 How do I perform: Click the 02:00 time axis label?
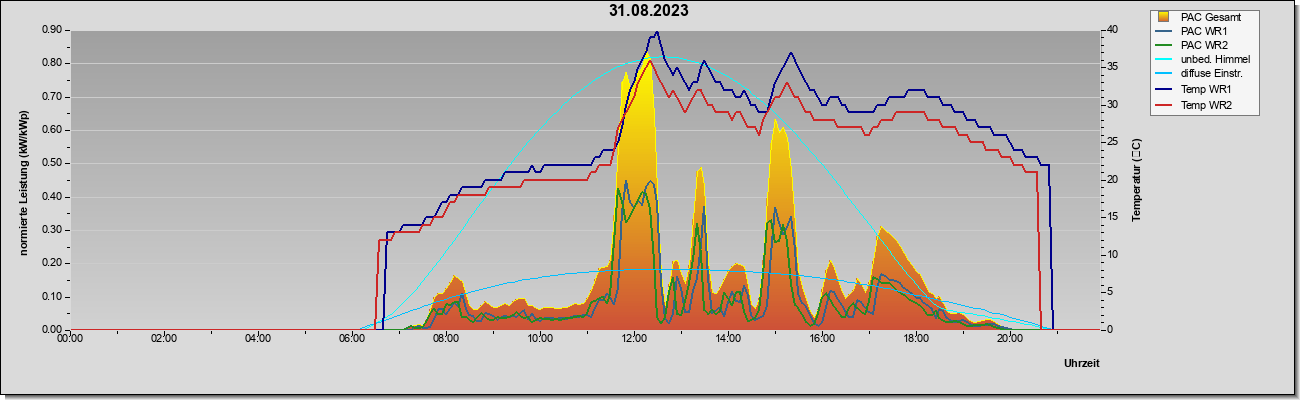164,339
